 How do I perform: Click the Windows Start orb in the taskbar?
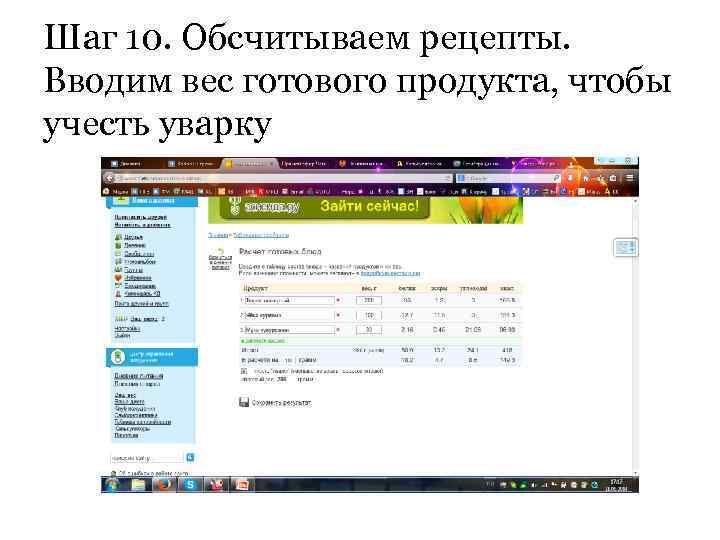point(111,484)
